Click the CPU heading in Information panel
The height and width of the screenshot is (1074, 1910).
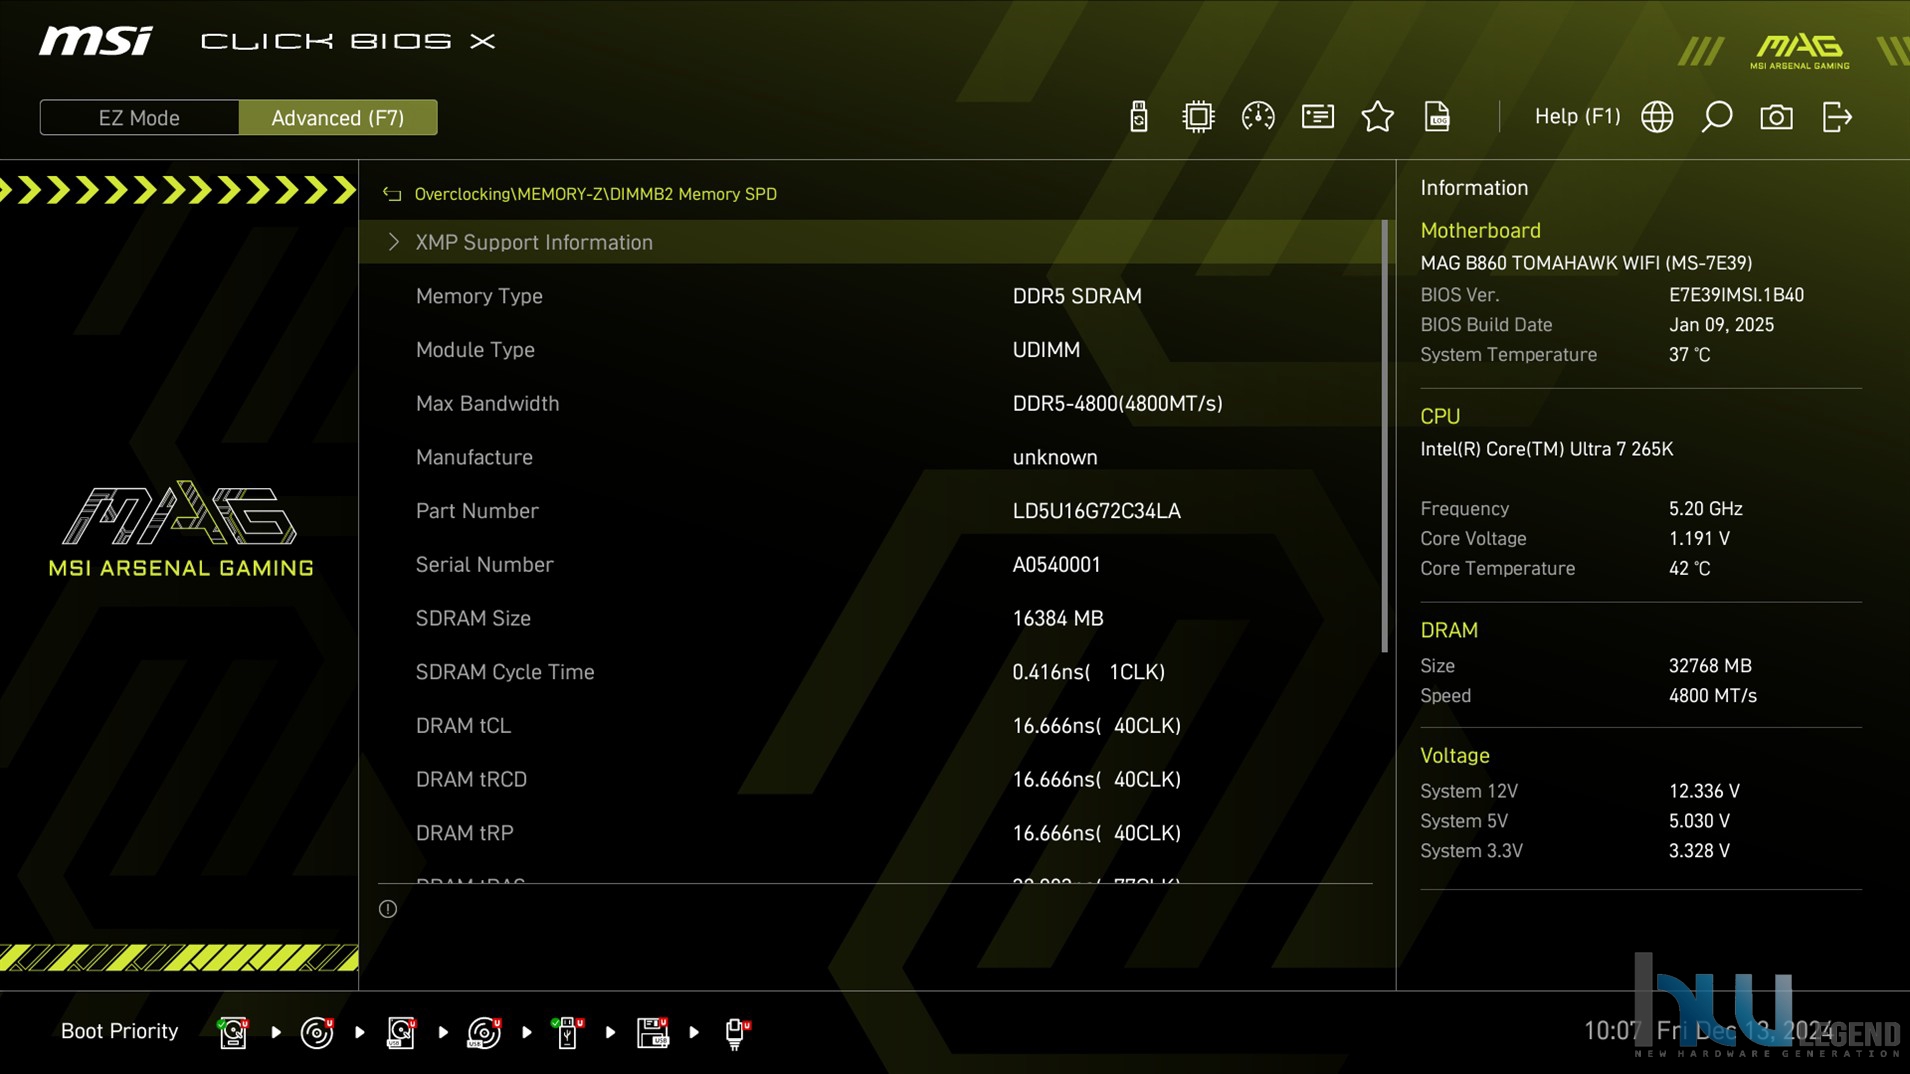[1440, 416]
